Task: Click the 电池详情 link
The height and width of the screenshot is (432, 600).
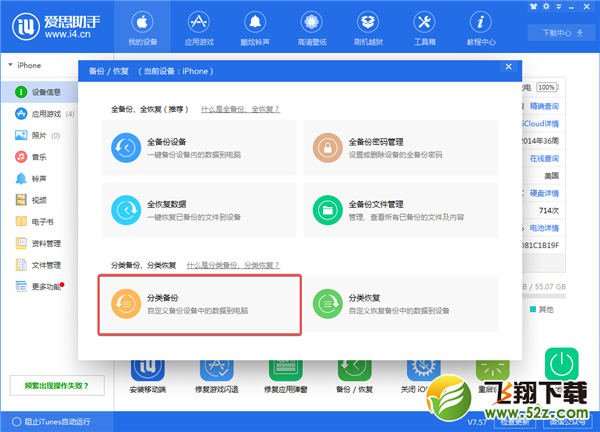Action: pos(544,228)
